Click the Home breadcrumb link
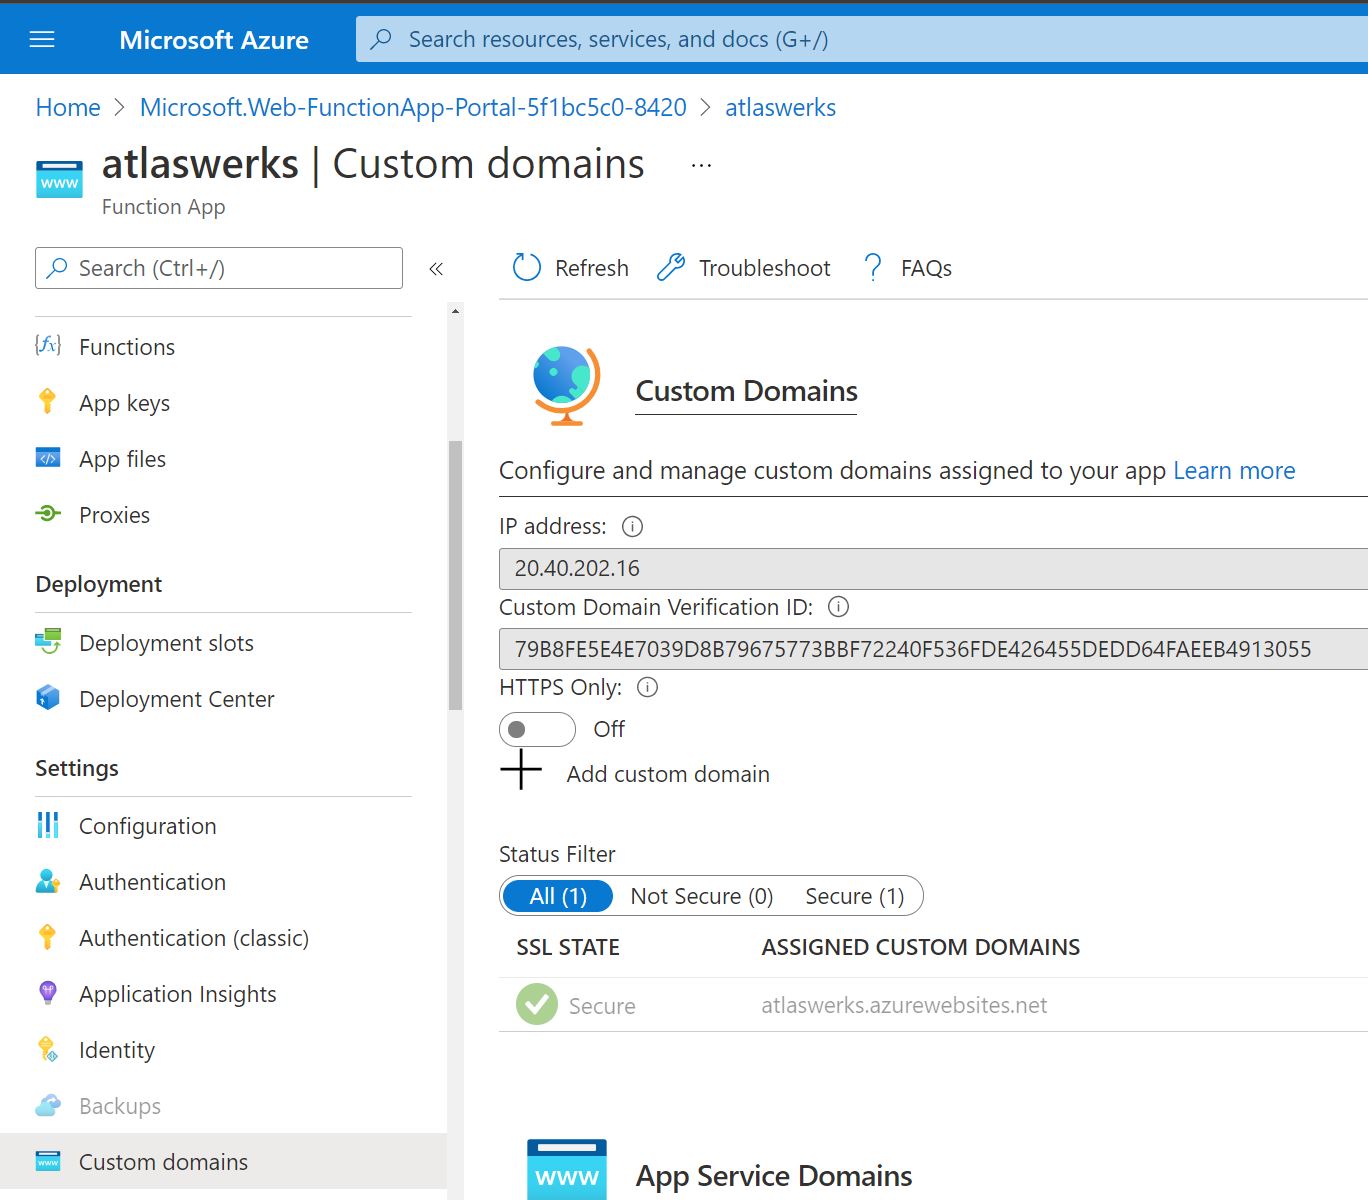This screenshot has height=1200, width=1368. 68,107
